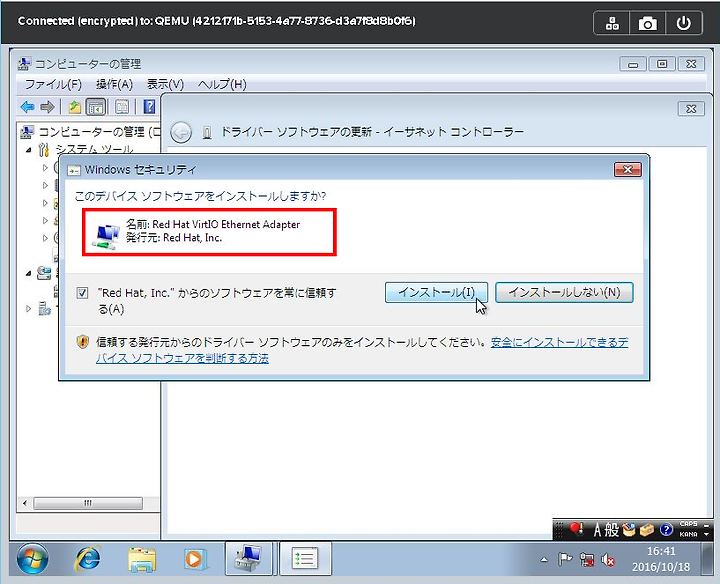Image resolution: width=720 pixels, height=584 pixels.
Task: Open the Windows Start menu
Action: (32, 559)
